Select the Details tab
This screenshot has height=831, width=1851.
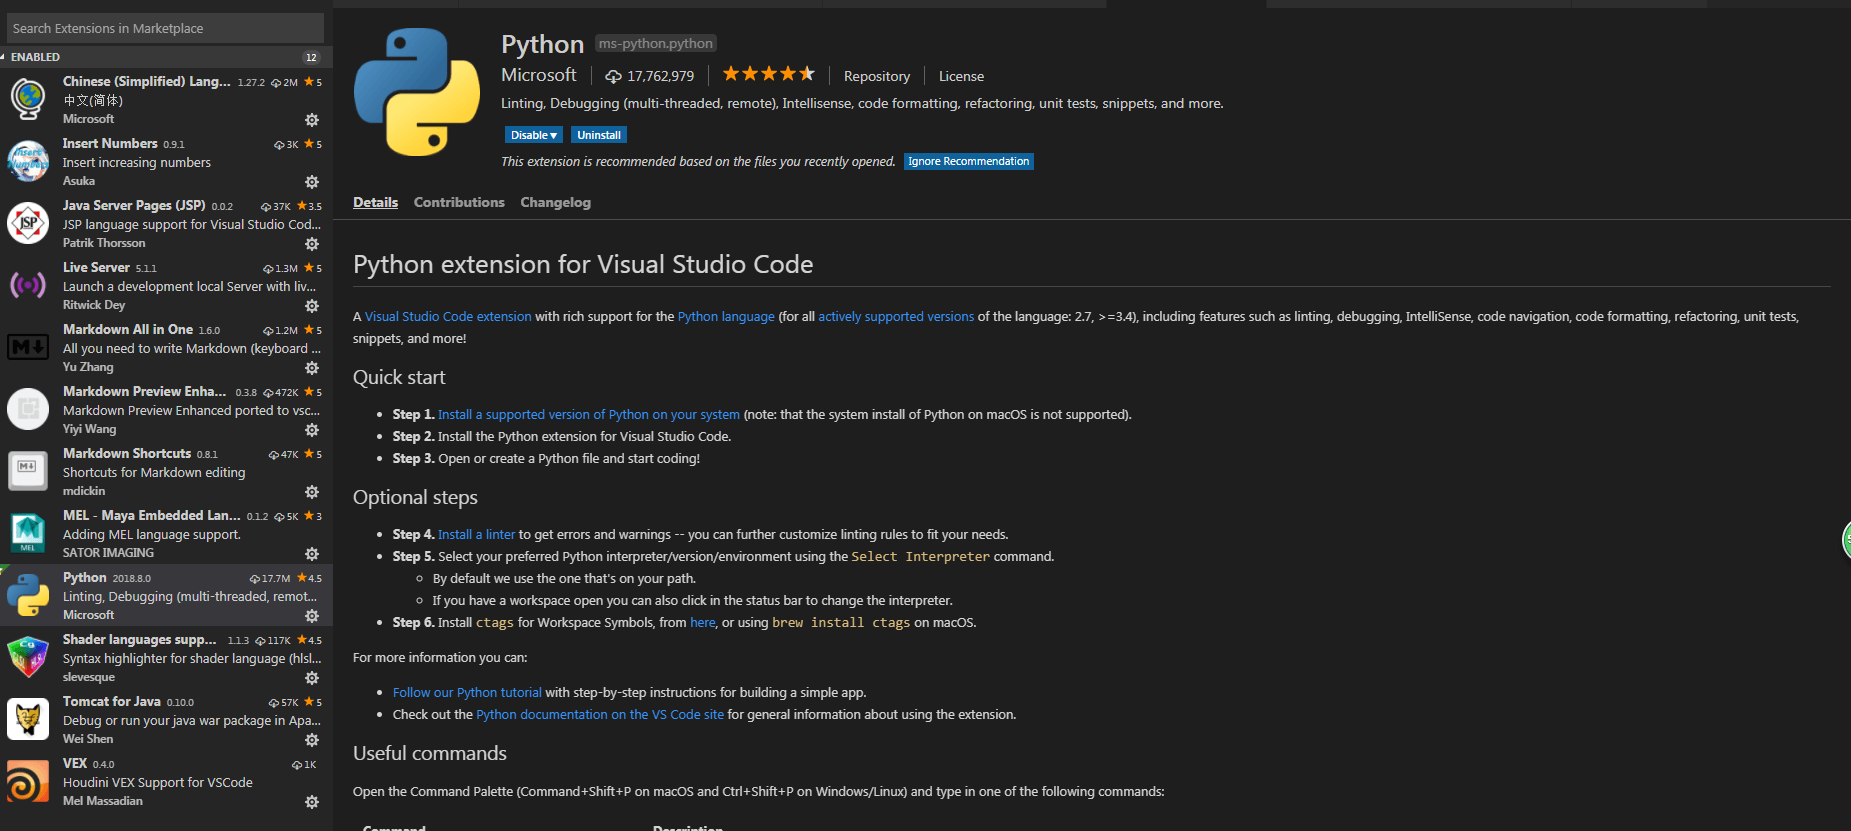click(375, 202)
